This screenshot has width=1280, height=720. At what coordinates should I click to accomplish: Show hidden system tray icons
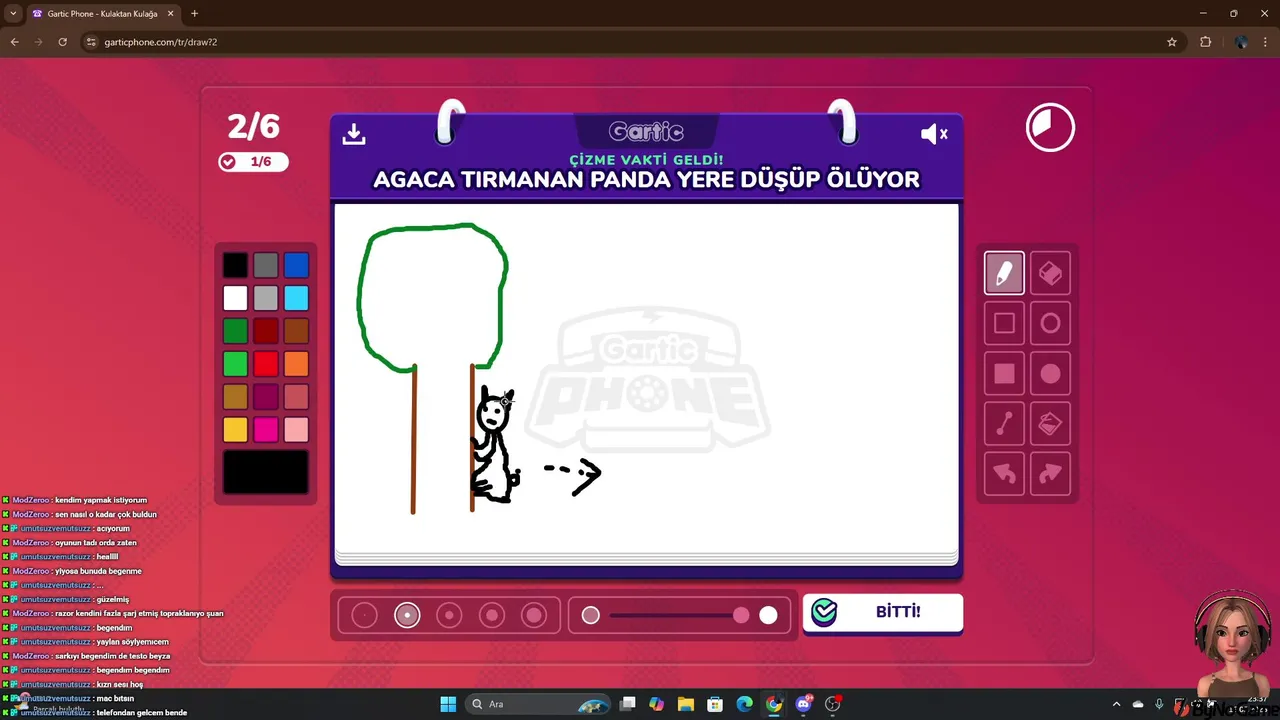point(1116,704)
